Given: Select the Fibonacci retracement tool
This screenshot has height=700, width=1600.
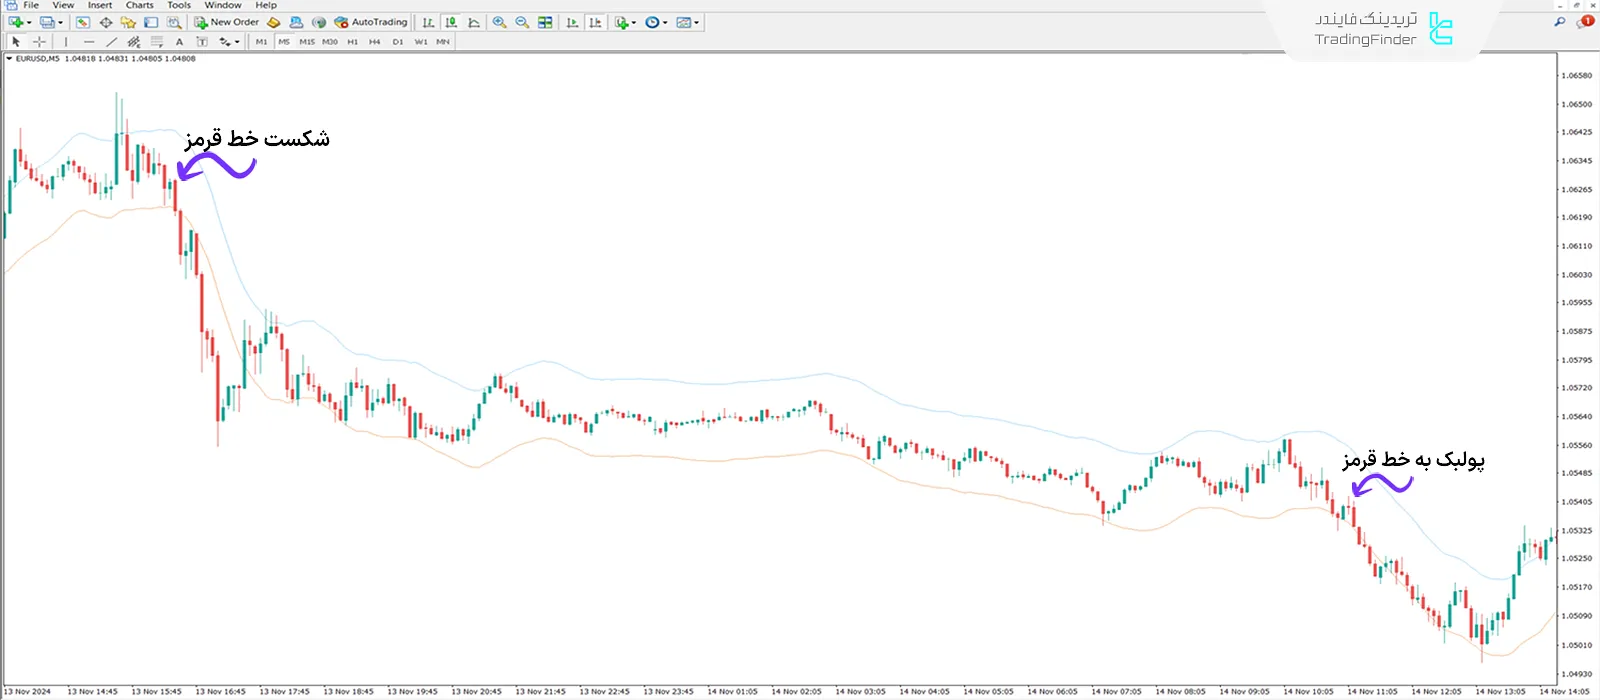Looking at the screenshot, I should 156,42.
